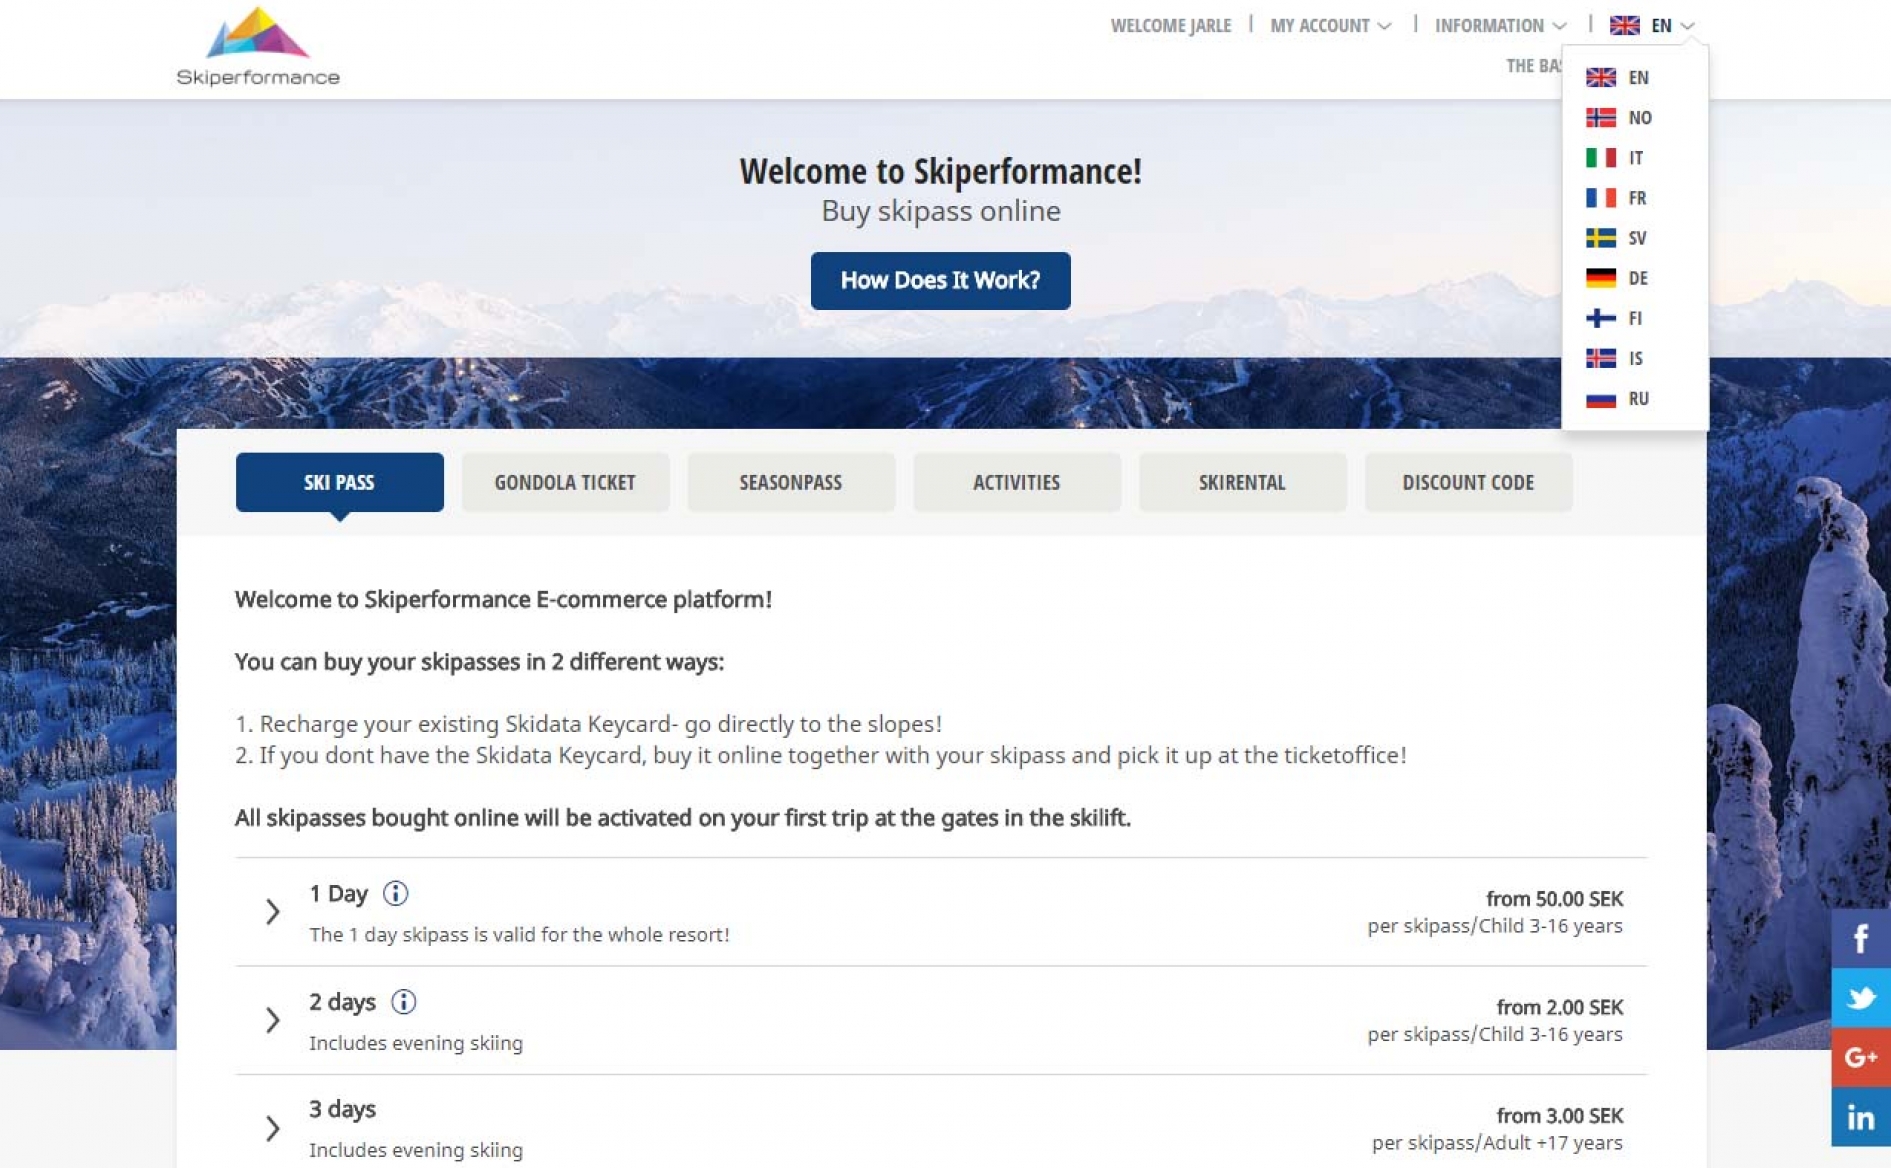The image size is (1891, 1168).
Task: Switch to the Activities tab
Action: pos(1016,482)
